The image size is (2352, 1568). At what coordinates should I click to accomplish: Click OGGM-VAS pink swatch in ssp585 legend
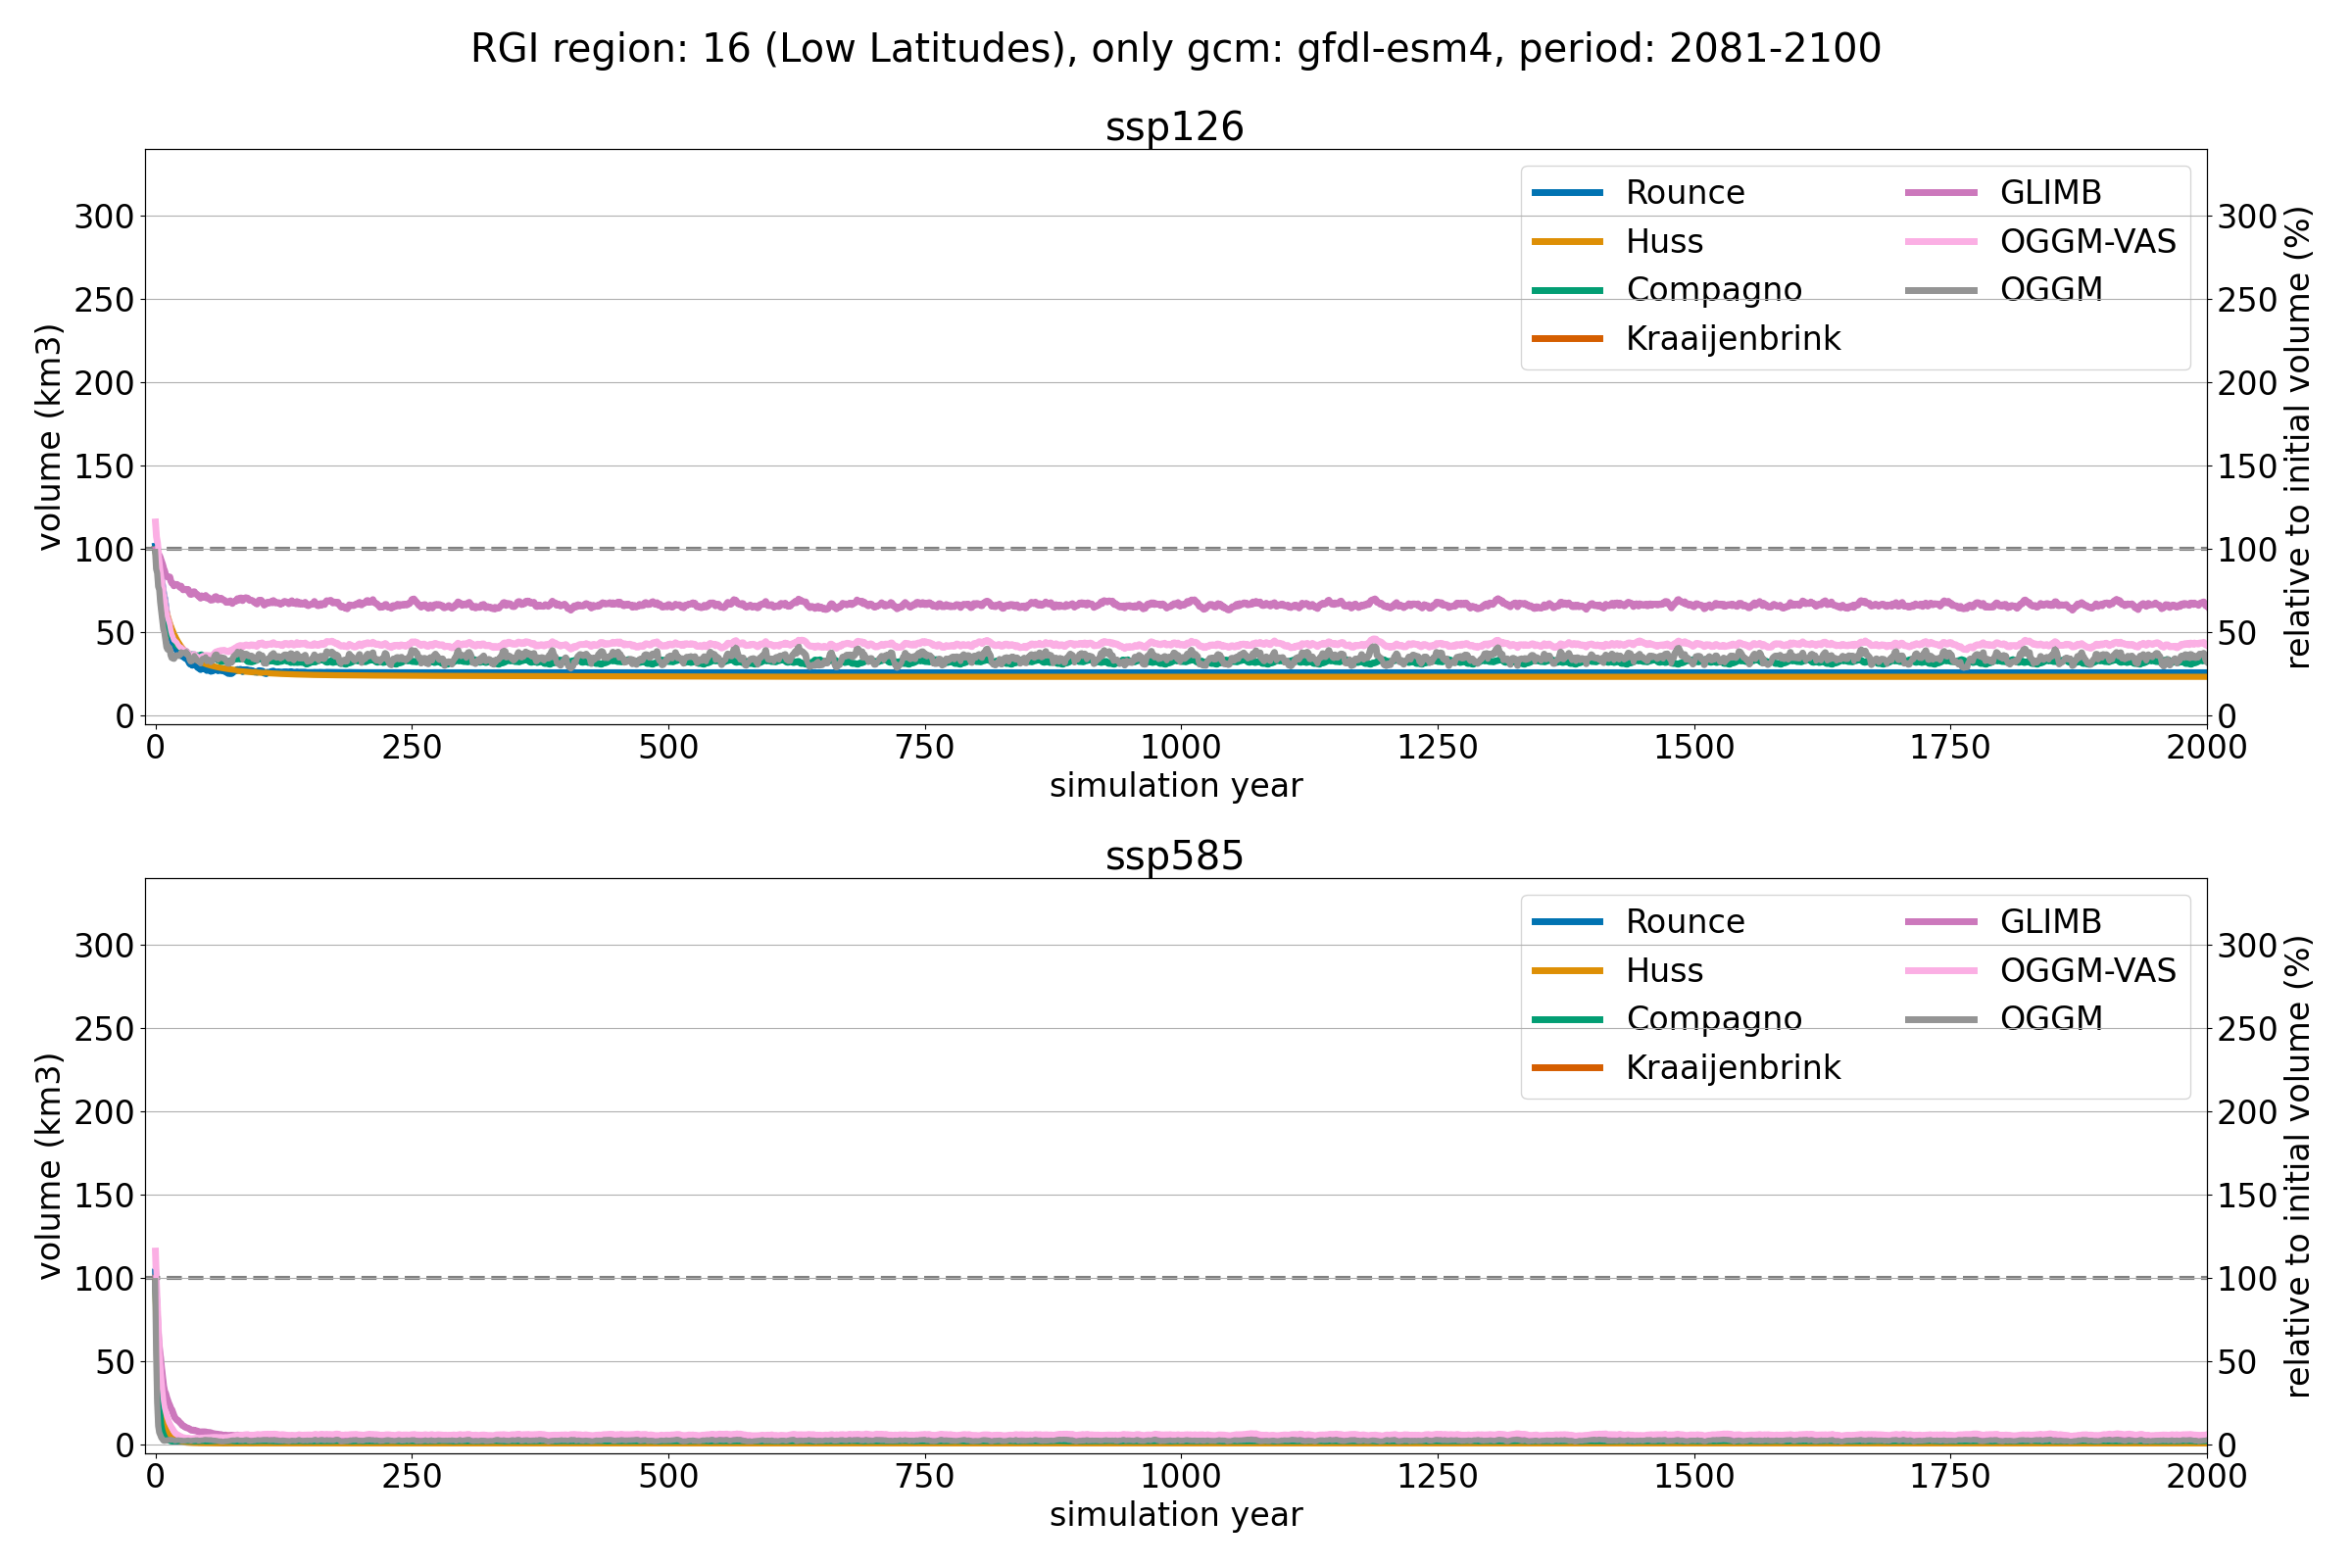(x=1941, y=971)
